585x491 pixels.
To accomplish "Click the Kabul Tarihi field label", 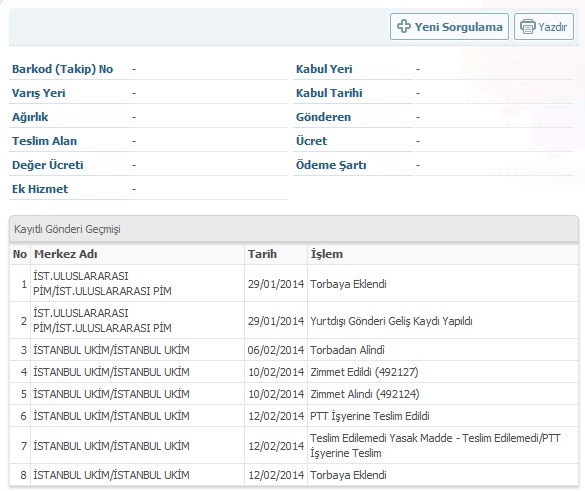I will [x=329, y=93].
